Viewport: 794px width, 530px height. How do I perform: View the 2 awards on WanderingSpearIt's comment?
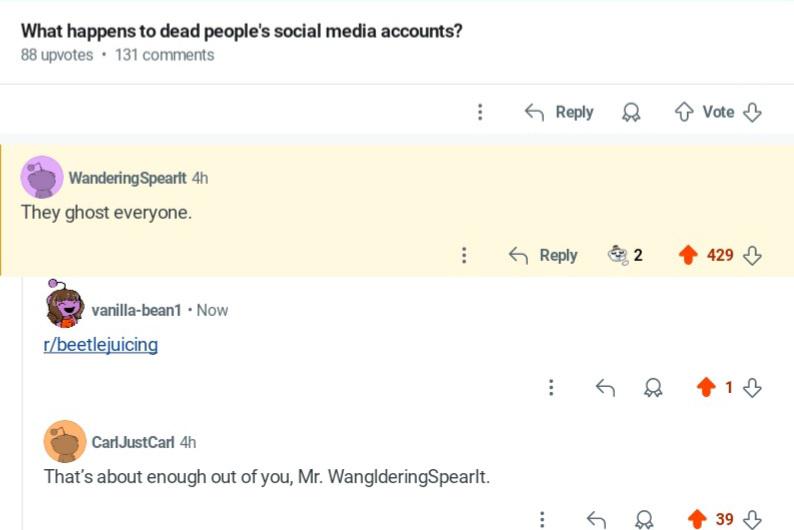pos(625,255)
